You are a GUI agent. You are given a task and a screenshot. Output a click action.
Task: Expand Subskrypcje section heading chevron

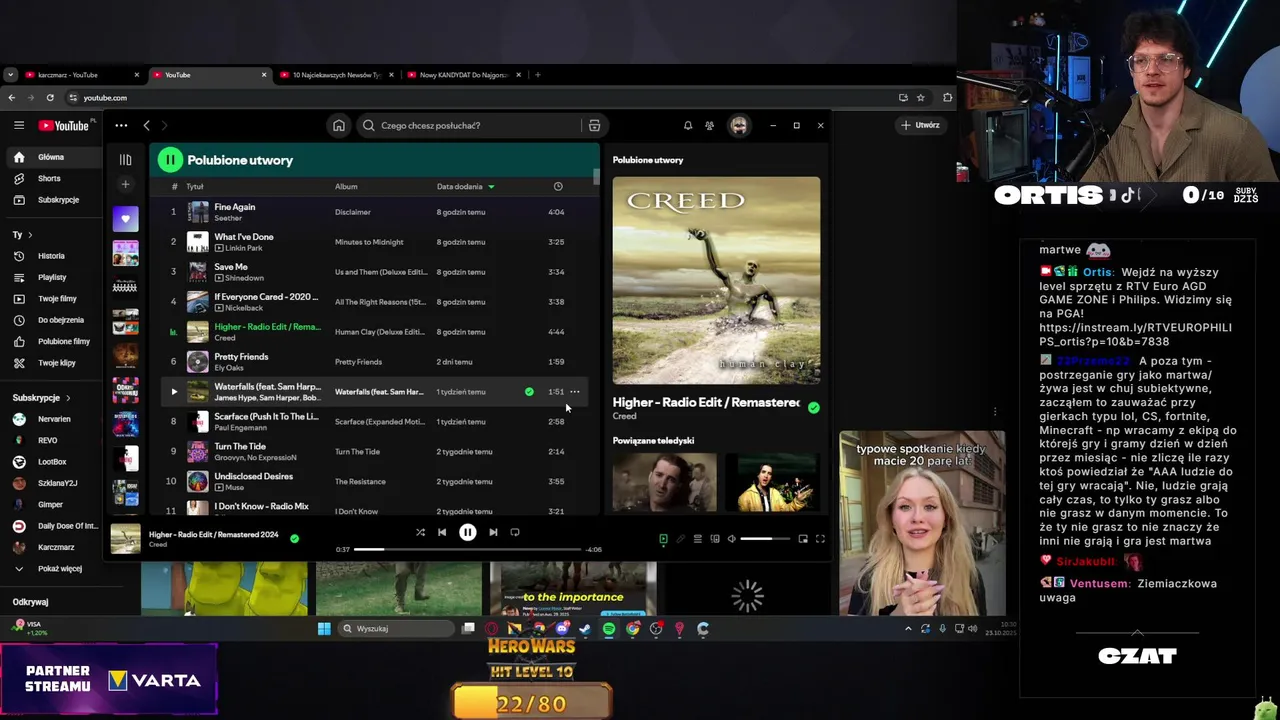point(68,398)
